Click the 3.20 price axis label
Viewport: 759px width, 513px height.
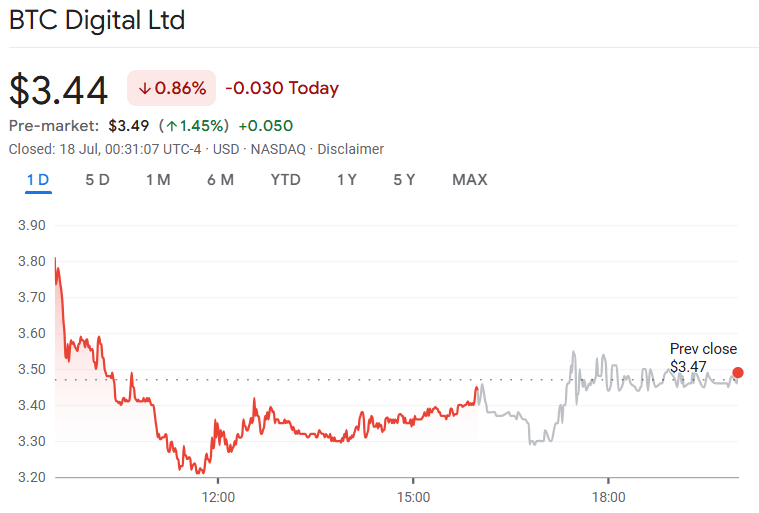click(x=31, y=477)
